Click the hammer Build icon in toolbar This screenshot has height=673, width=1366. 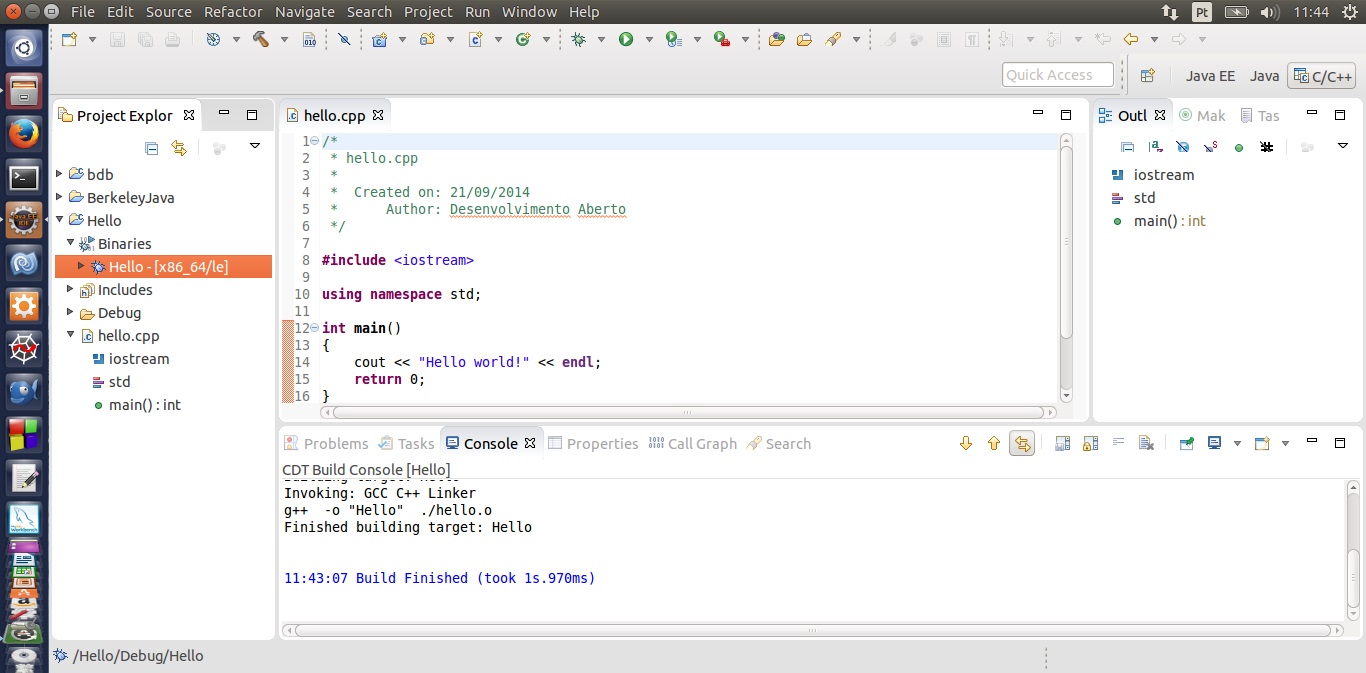pos(260,39)
